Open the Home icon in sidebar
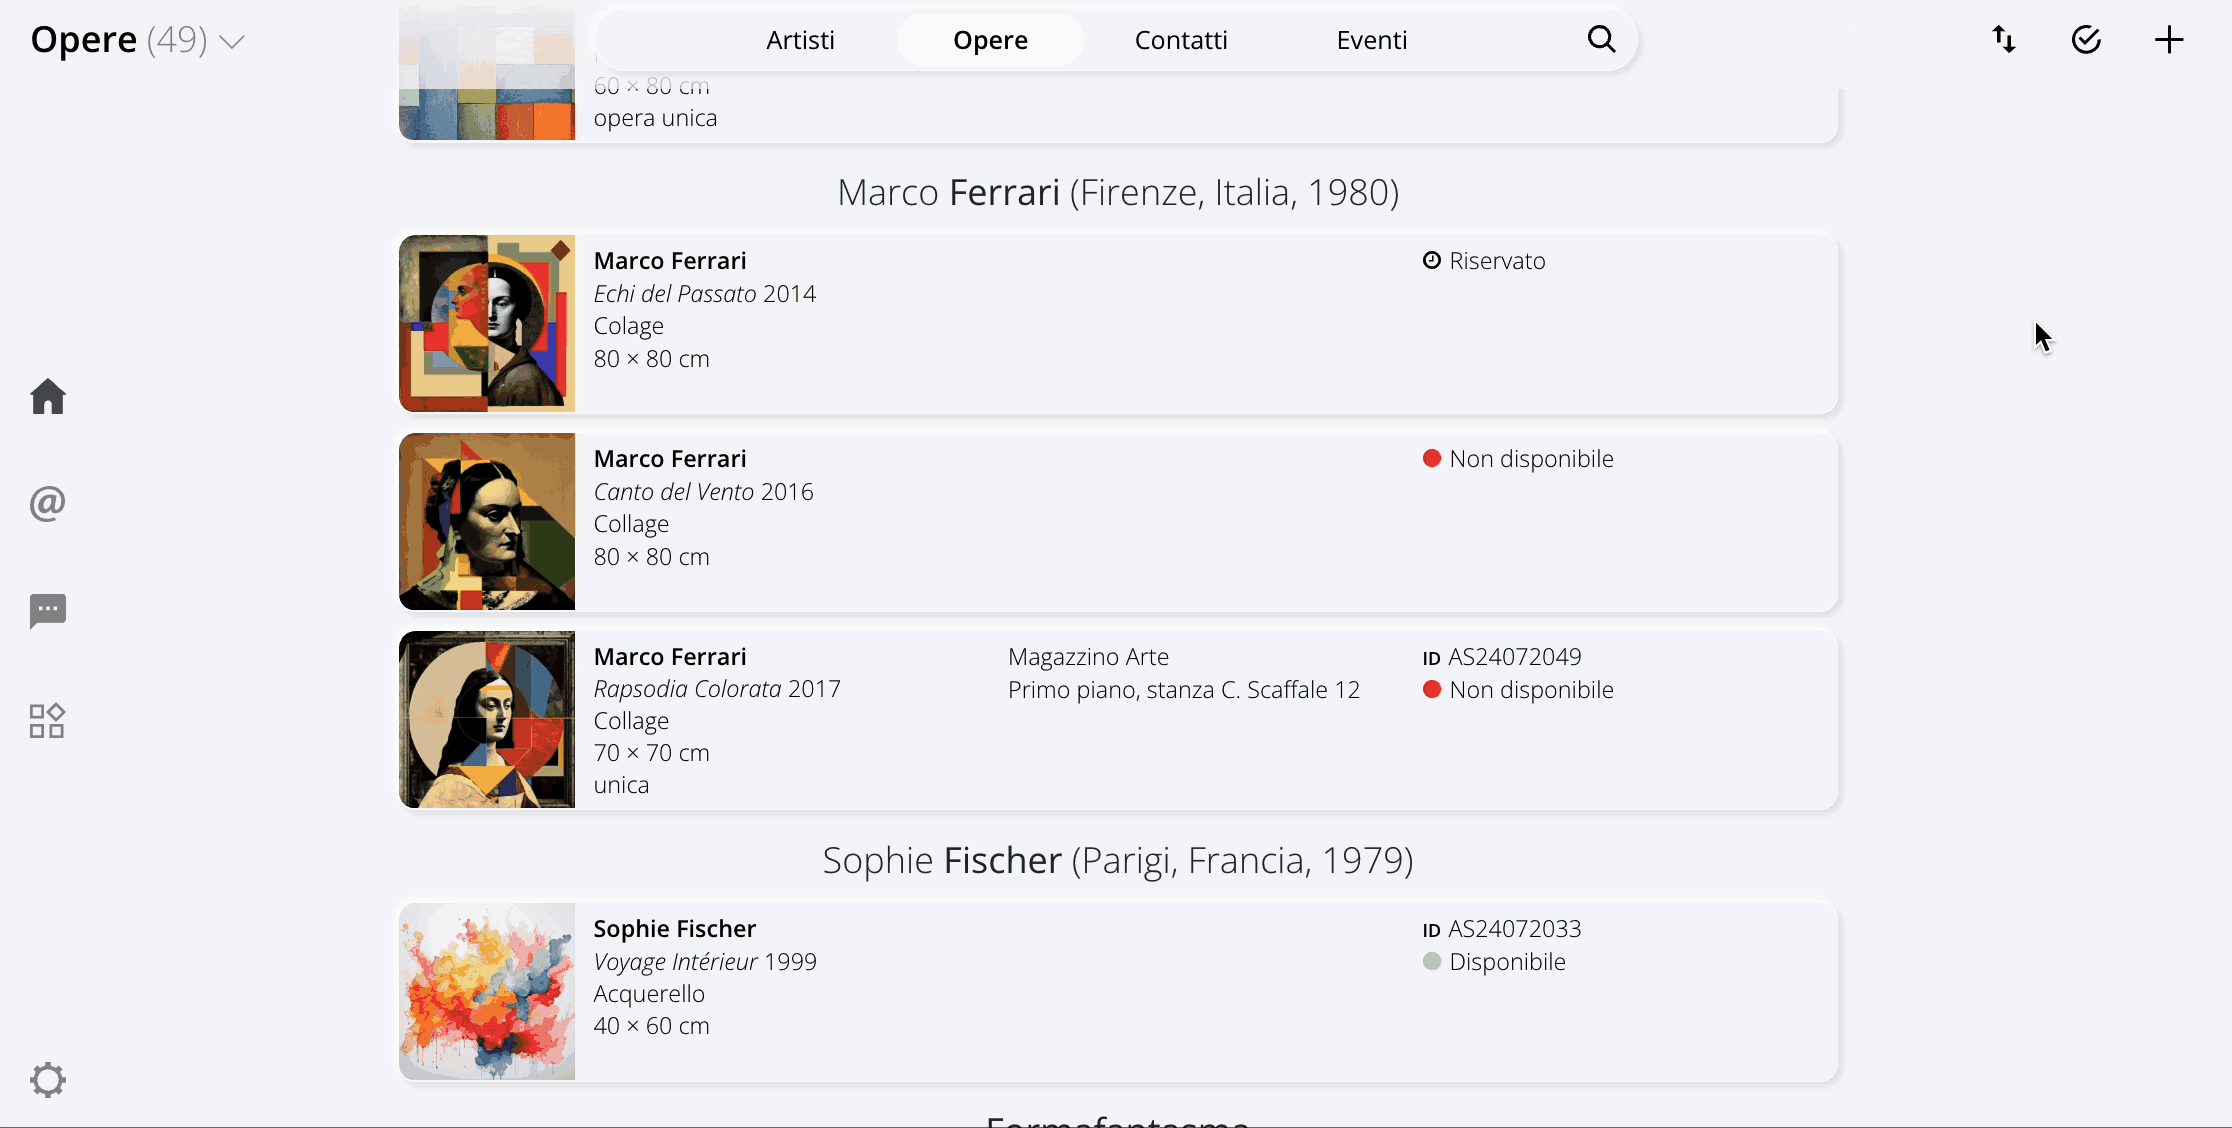 click(x=48, y=396)
